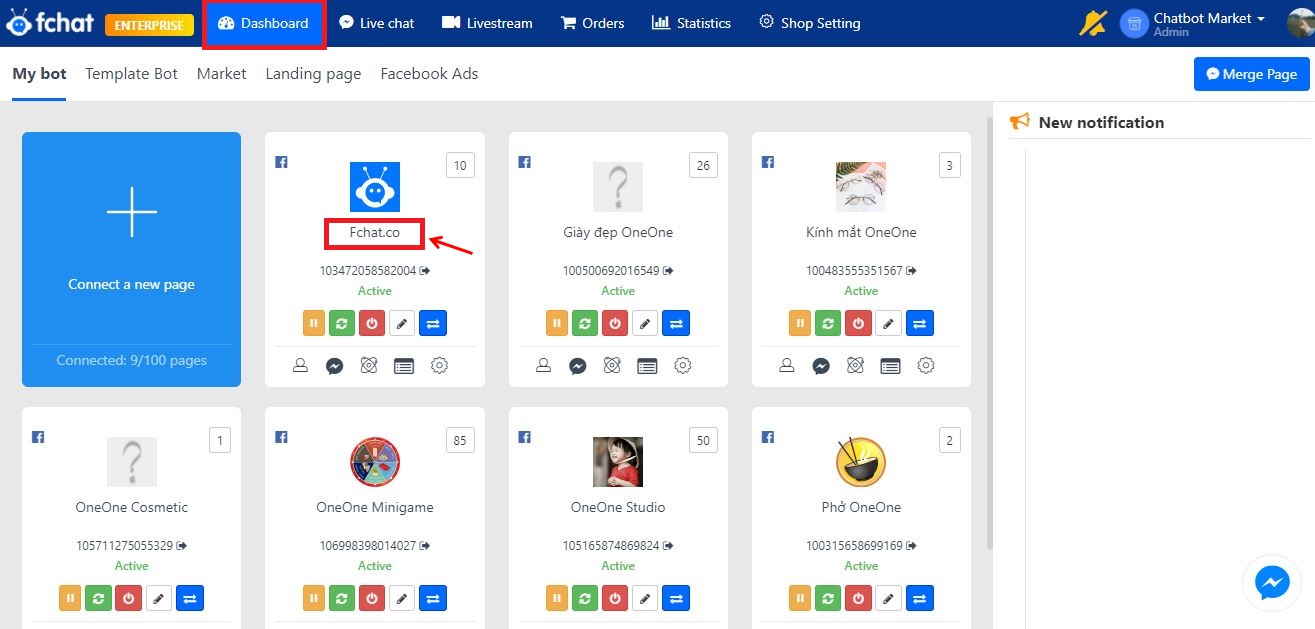Open Messenger icon under Giày đẹp OneOne

pyautogui.click(x=578, y=366)
